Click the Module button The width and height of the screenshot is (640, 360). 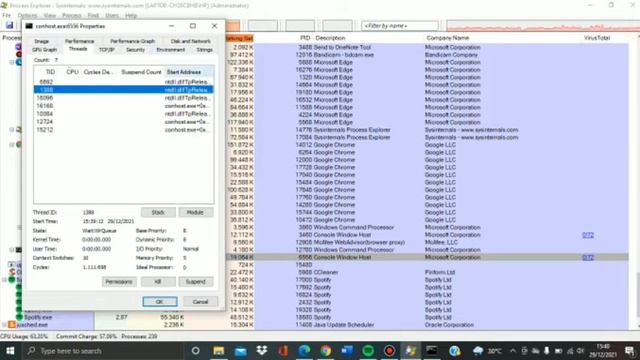click(x=196, y=212)
